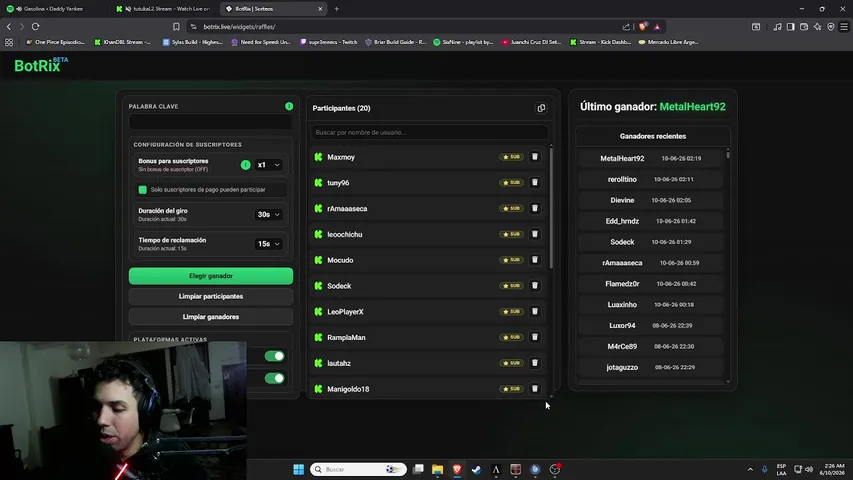Delete participant Maxmoy with trash icon
This screenshot has width=853, height=480.
(x=535, y=157)
